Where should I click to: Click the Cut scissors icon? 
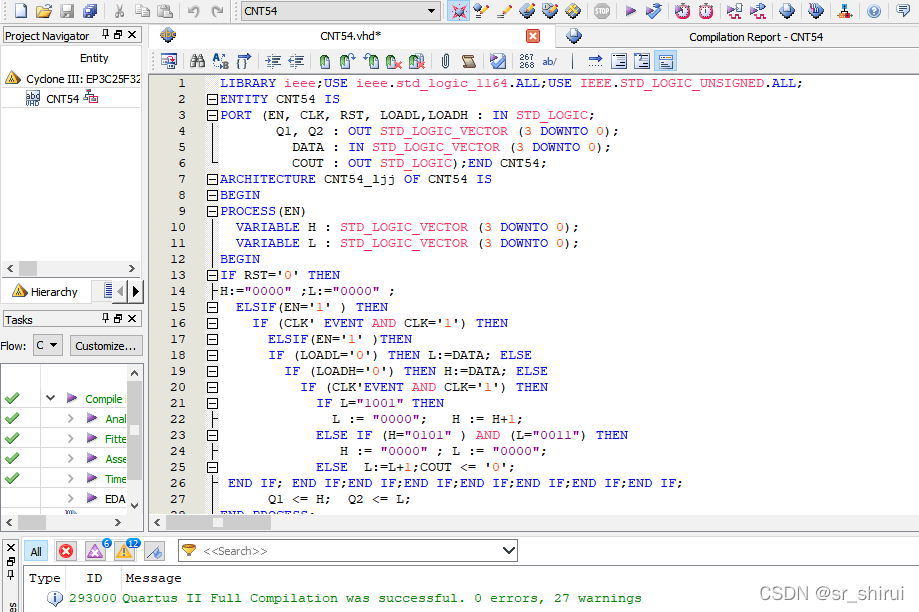(120, 11)
